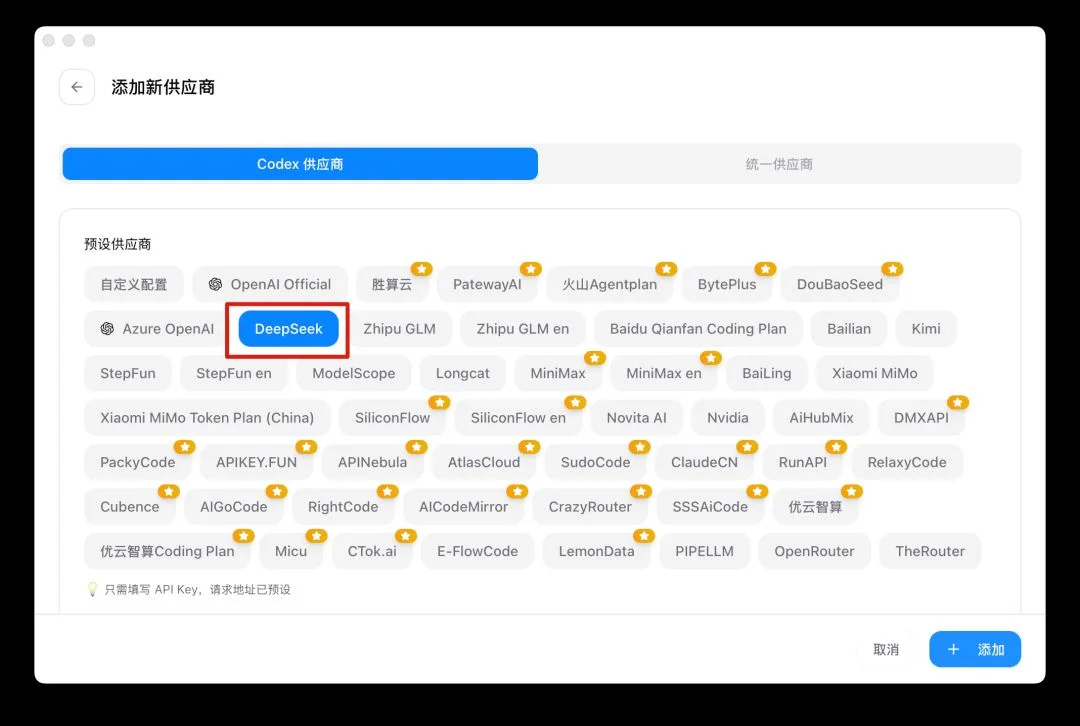Select the MiniMax chip without en
1080x726 pixels.
coord(558,373)
